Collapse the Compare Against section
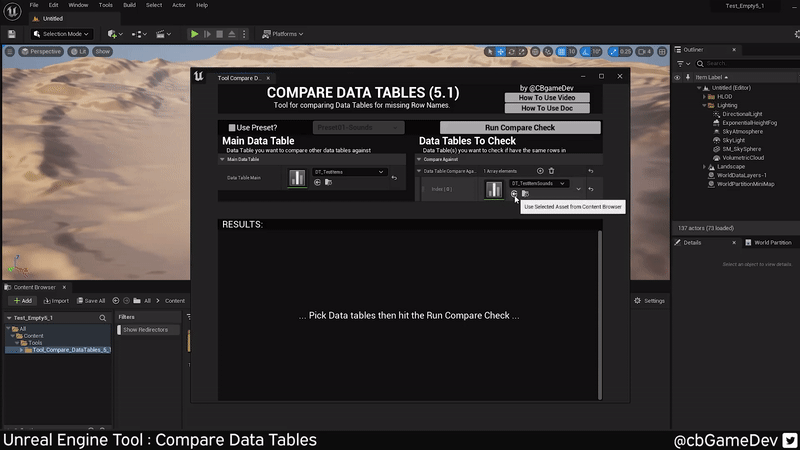The image size is (800, 450). coord(421,159)
